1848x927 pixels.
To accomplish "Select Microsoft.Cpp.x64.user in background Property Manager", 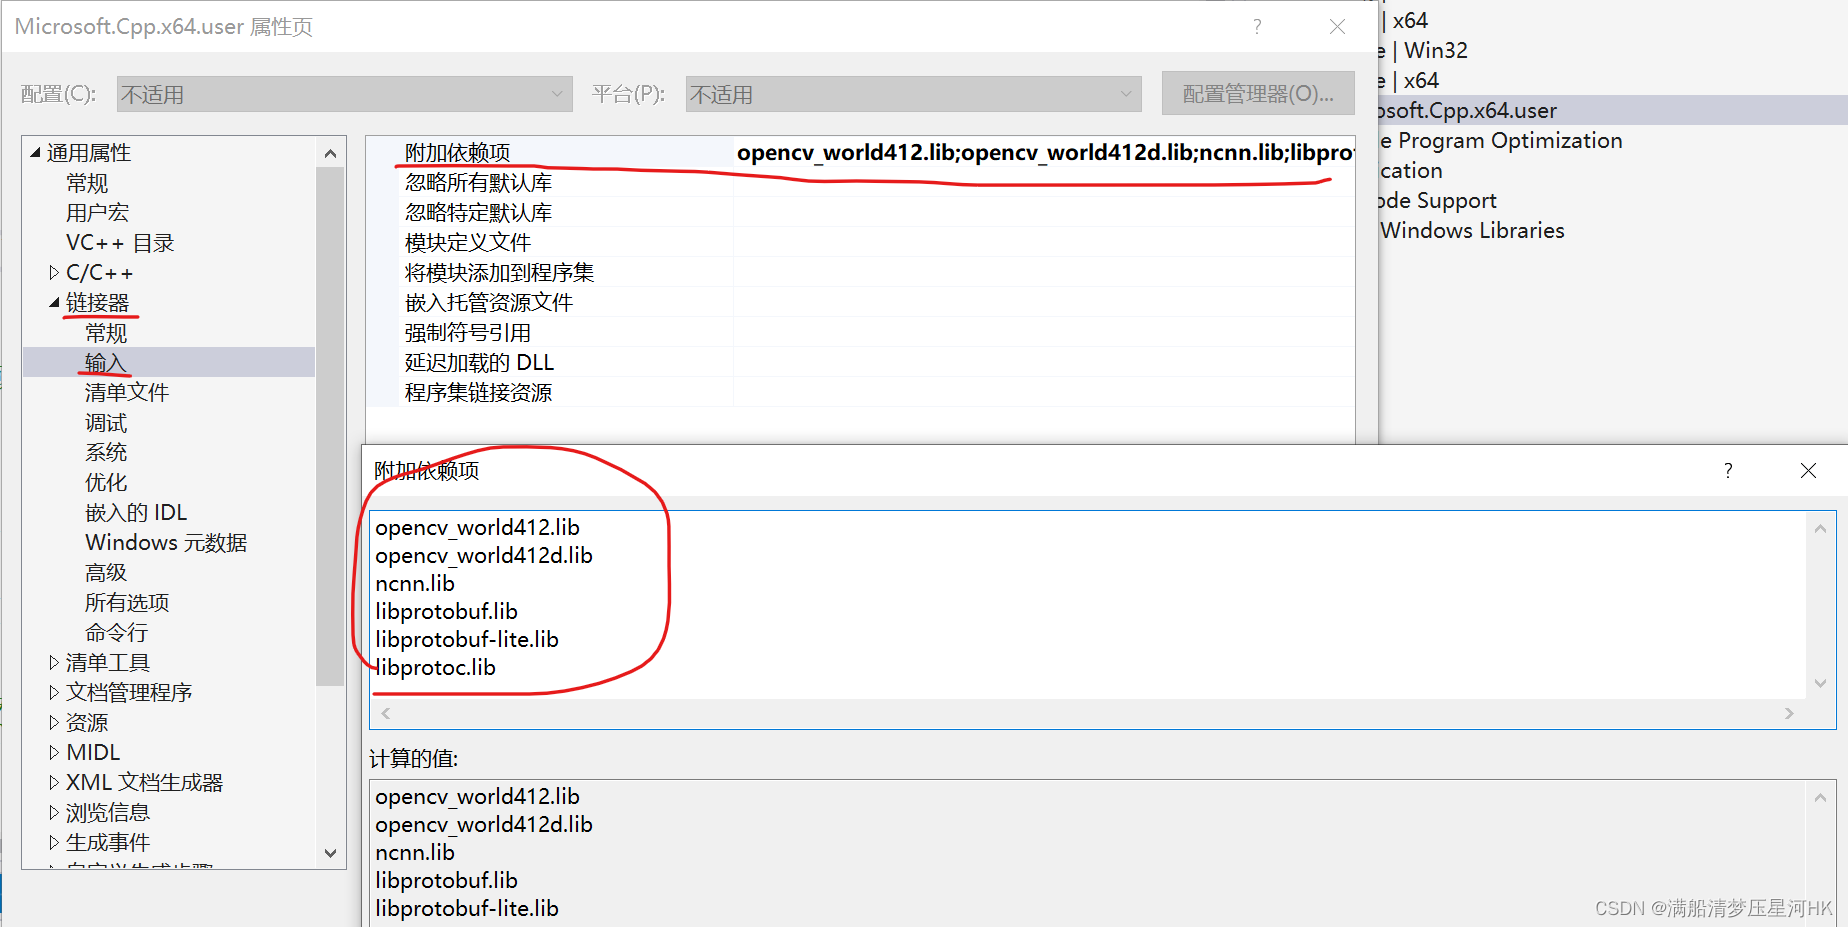I will coord(1612,110).
